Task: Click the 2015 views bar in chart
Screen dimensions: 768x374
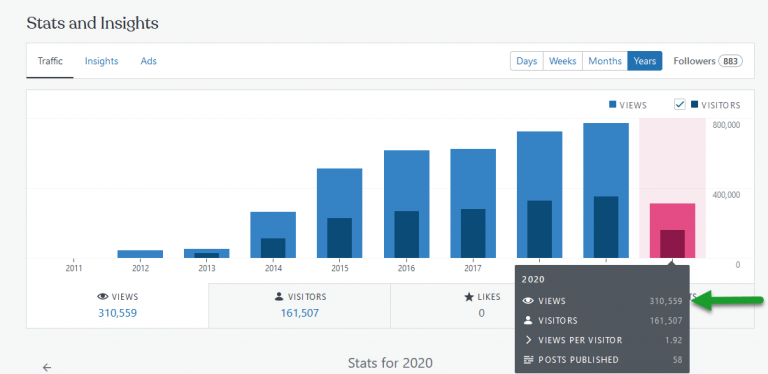Action: [x=339, y=213]
